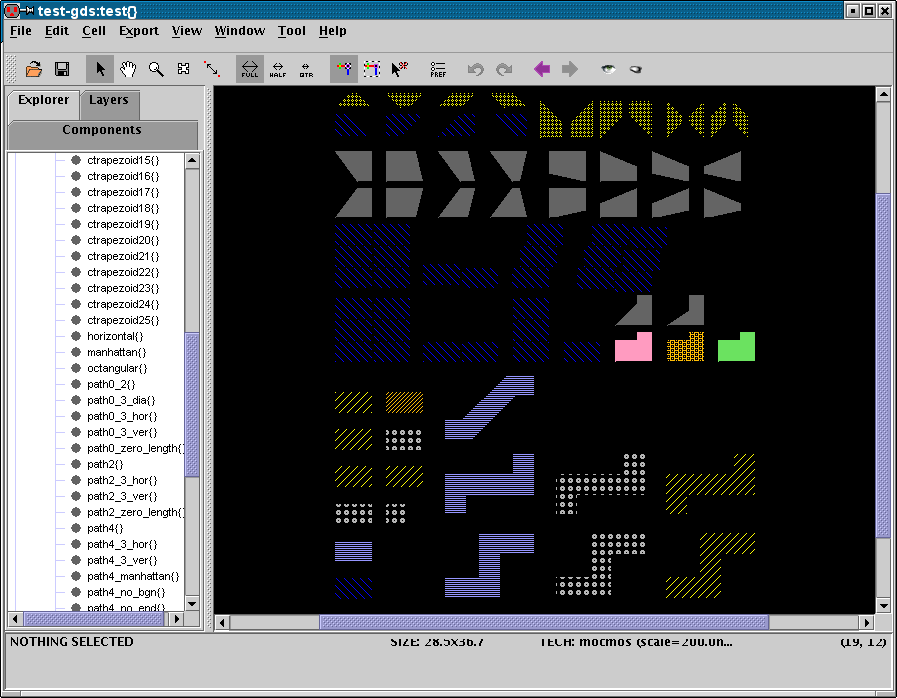Click the bullet icon beside path4{}
The image size is (897, 698).
76,528
